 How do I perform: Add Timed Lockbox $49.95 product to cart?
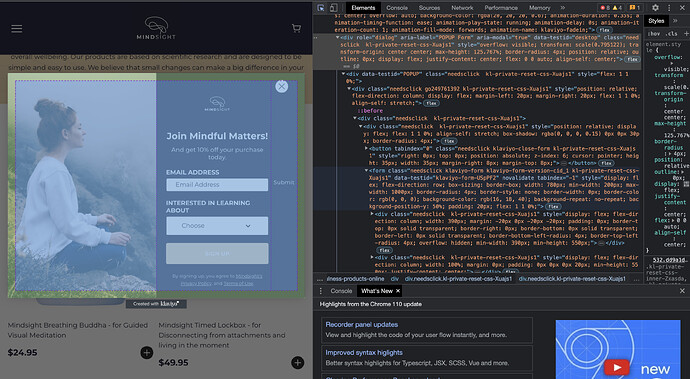(297, 363)
